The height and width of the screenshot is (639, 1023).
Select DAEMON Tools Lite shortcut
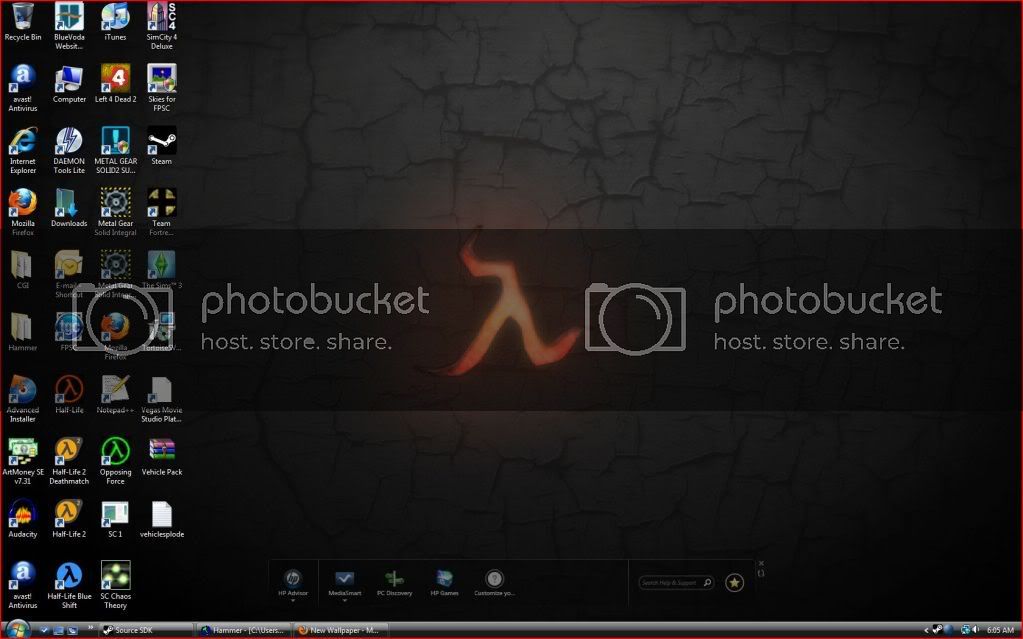pos(69,150)
